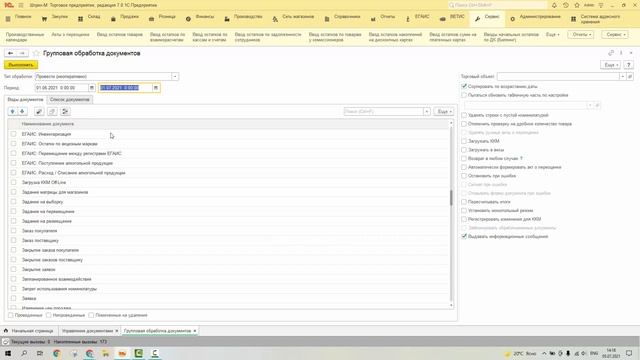Navigate back with the left arrow
The height and width of the screenshot is (360, 640).
point(11,53)
